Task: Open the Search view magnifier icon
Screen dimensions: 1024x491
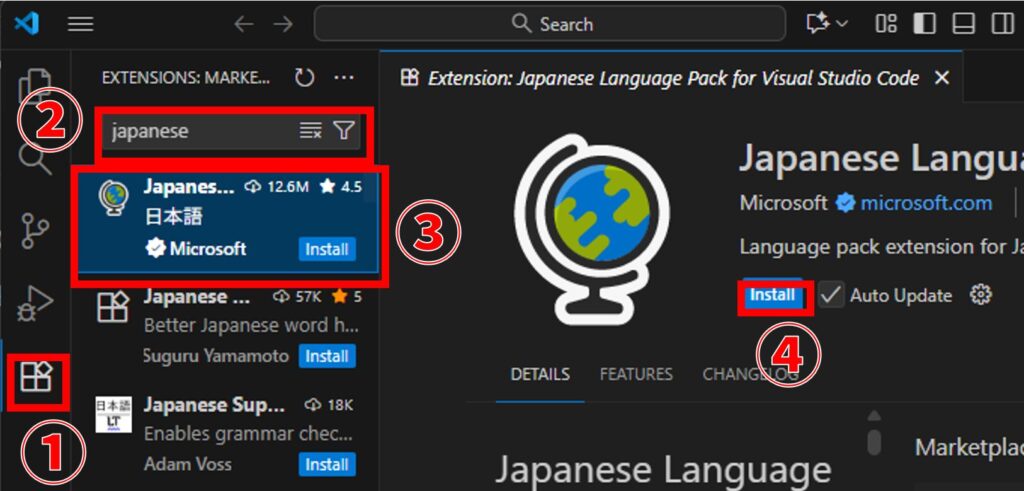Action: coord(35,160)
